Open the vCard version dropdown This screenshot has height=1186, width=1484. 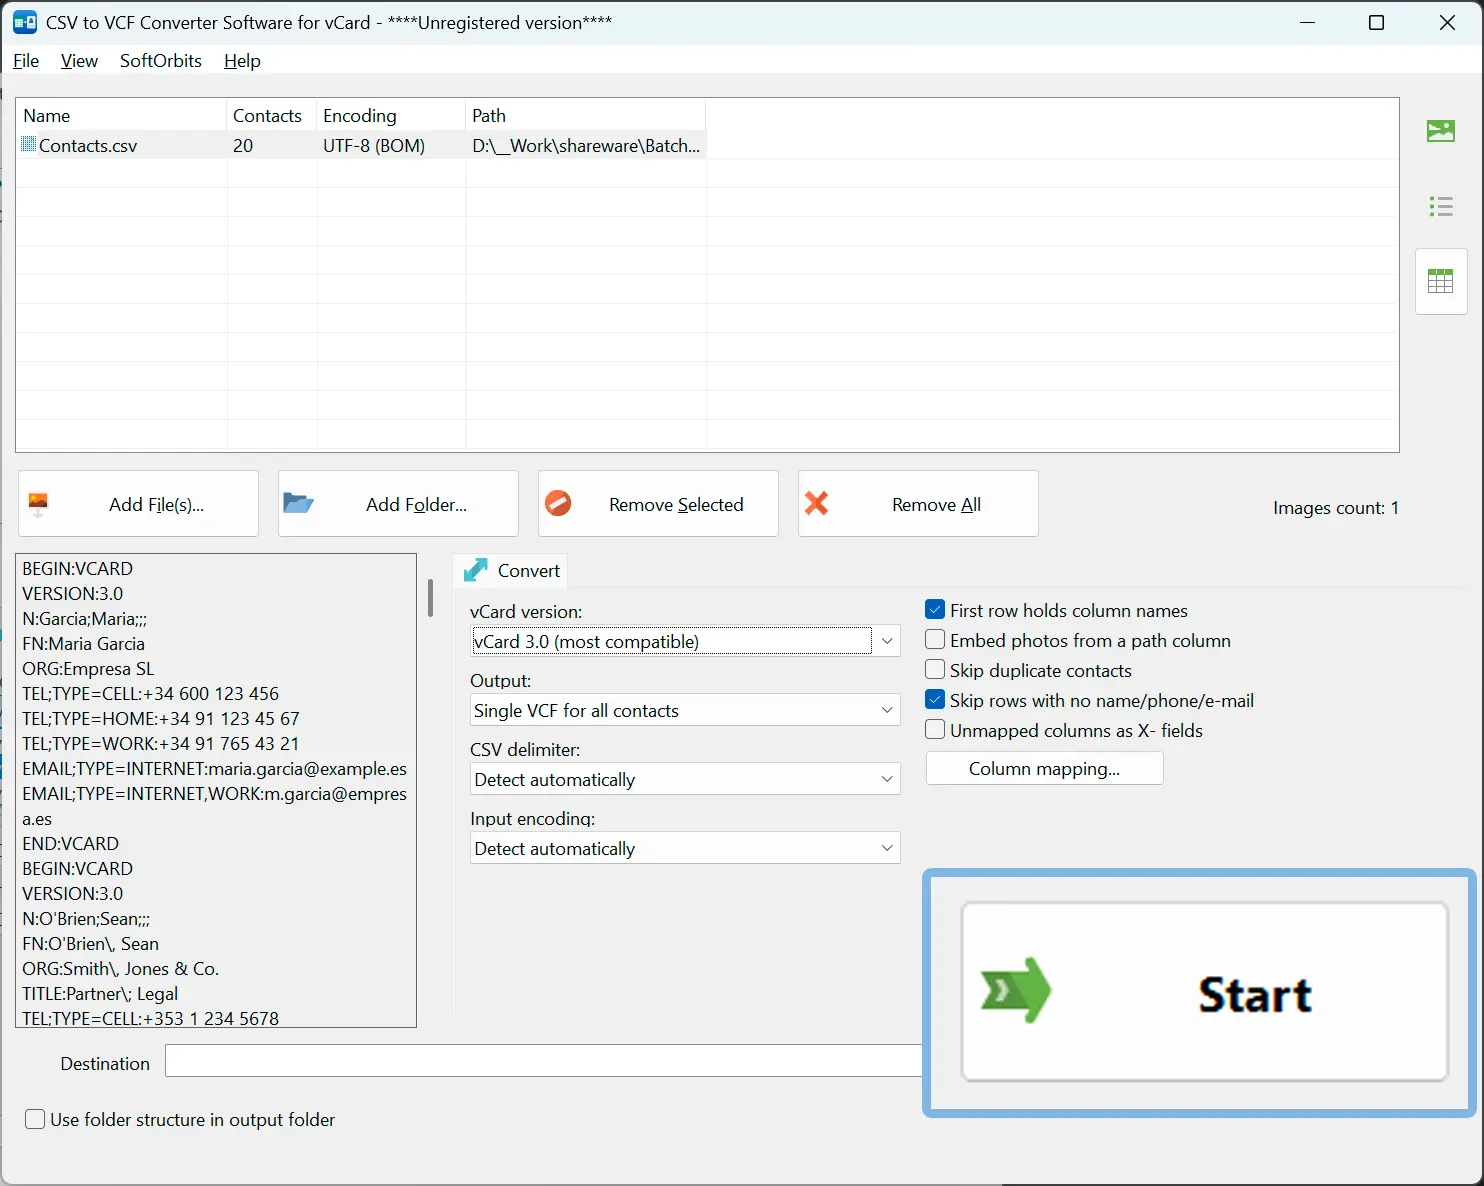pyautogui.click(x=685, y=641)
